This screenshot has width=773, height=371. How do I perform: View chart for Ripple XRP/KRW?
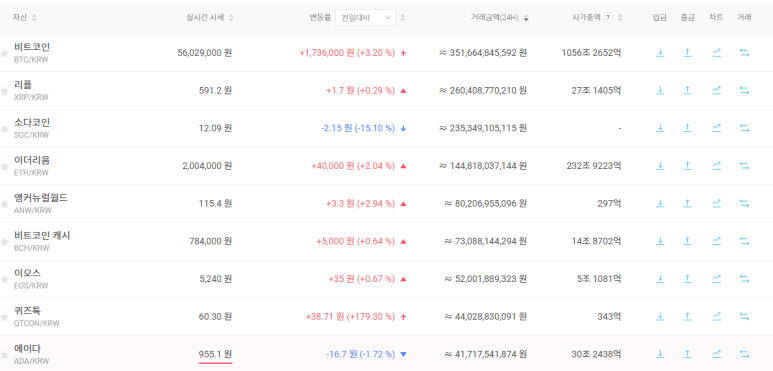coord(716,90)
